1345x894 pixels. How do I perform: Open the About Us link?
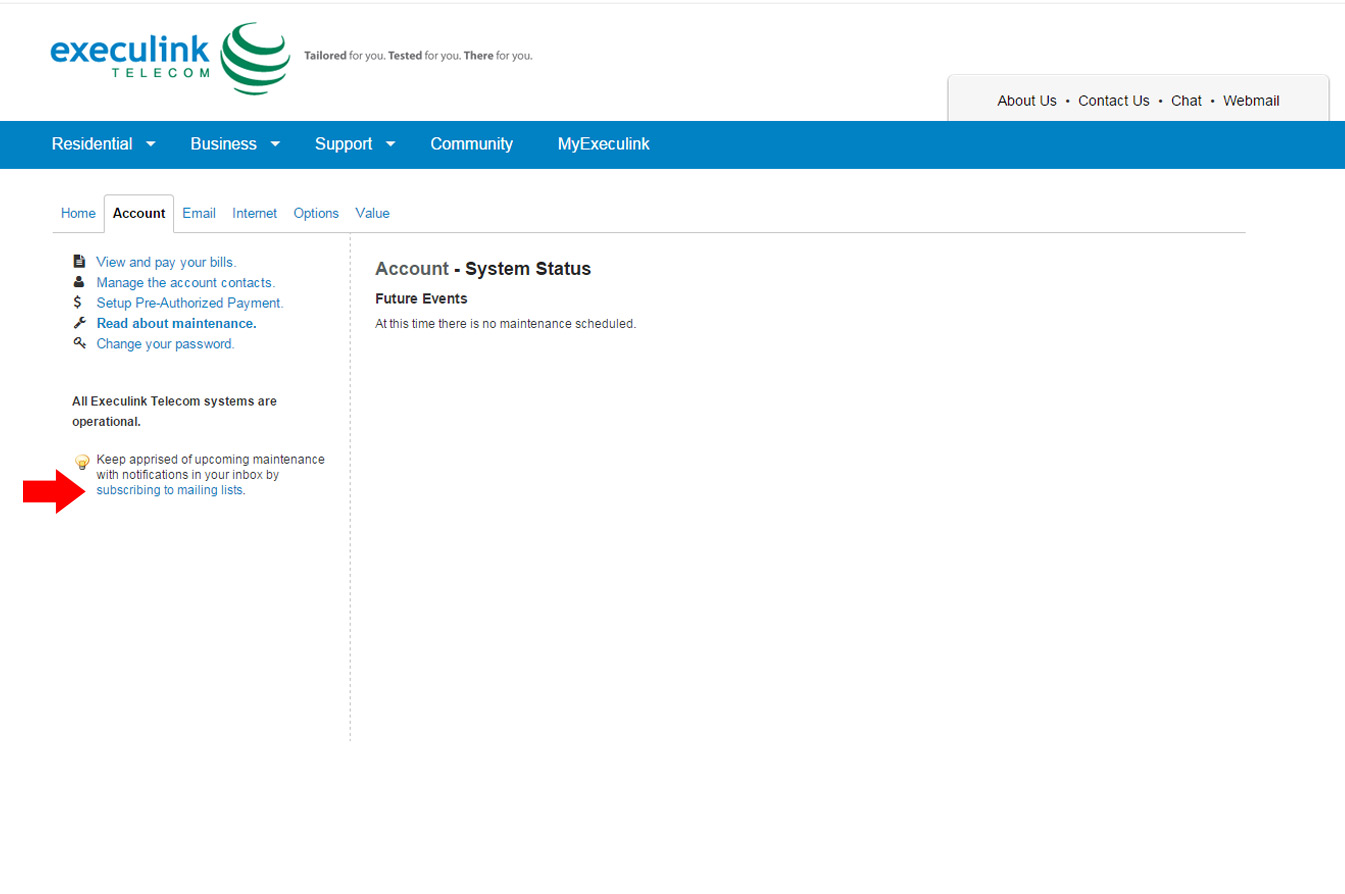(x=1027, y=101)
